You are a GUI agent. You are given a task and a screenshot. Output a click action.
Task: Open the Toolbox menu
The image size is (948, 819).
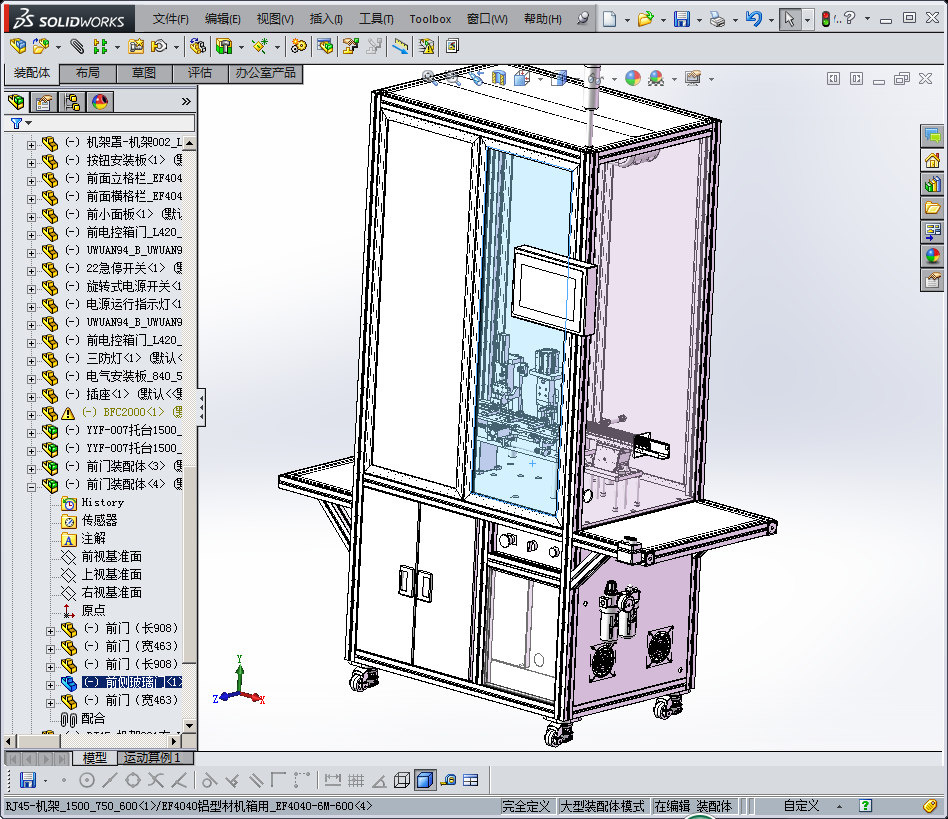tap(430, 19)
